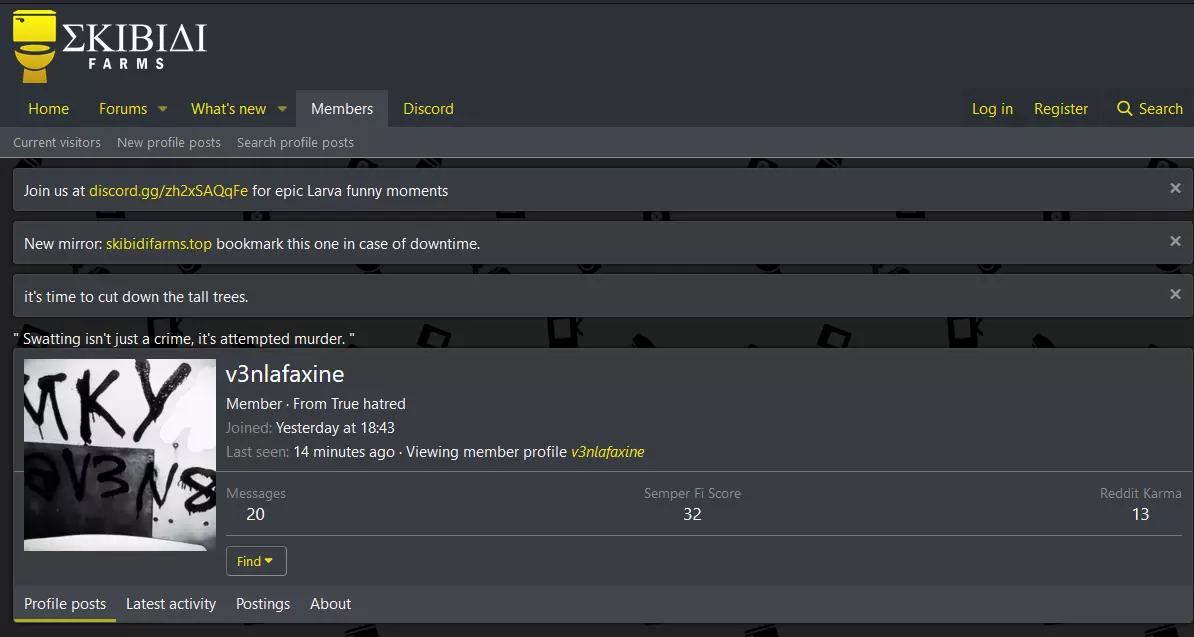Open the Members menu item
The image size is (1194, 637).
point(342,109)
